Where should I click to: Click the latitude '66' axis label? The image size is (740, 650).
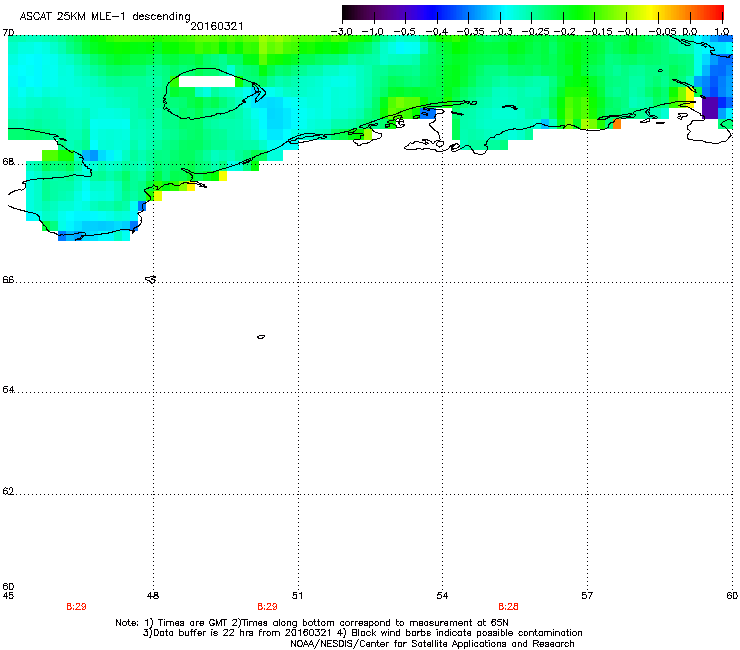point(8,280)
